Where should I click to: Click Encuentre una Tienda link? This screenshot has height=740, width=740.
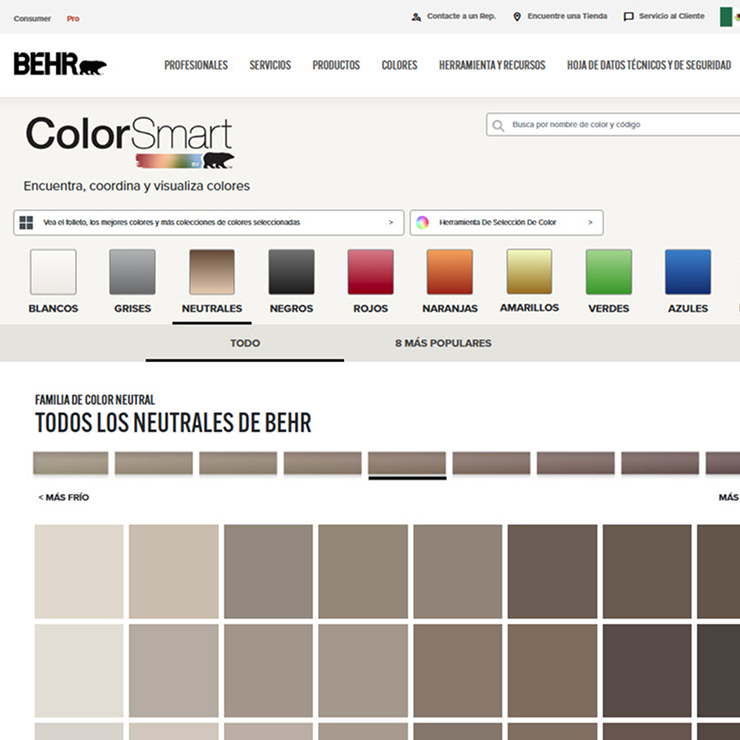[x=567, y=16]
